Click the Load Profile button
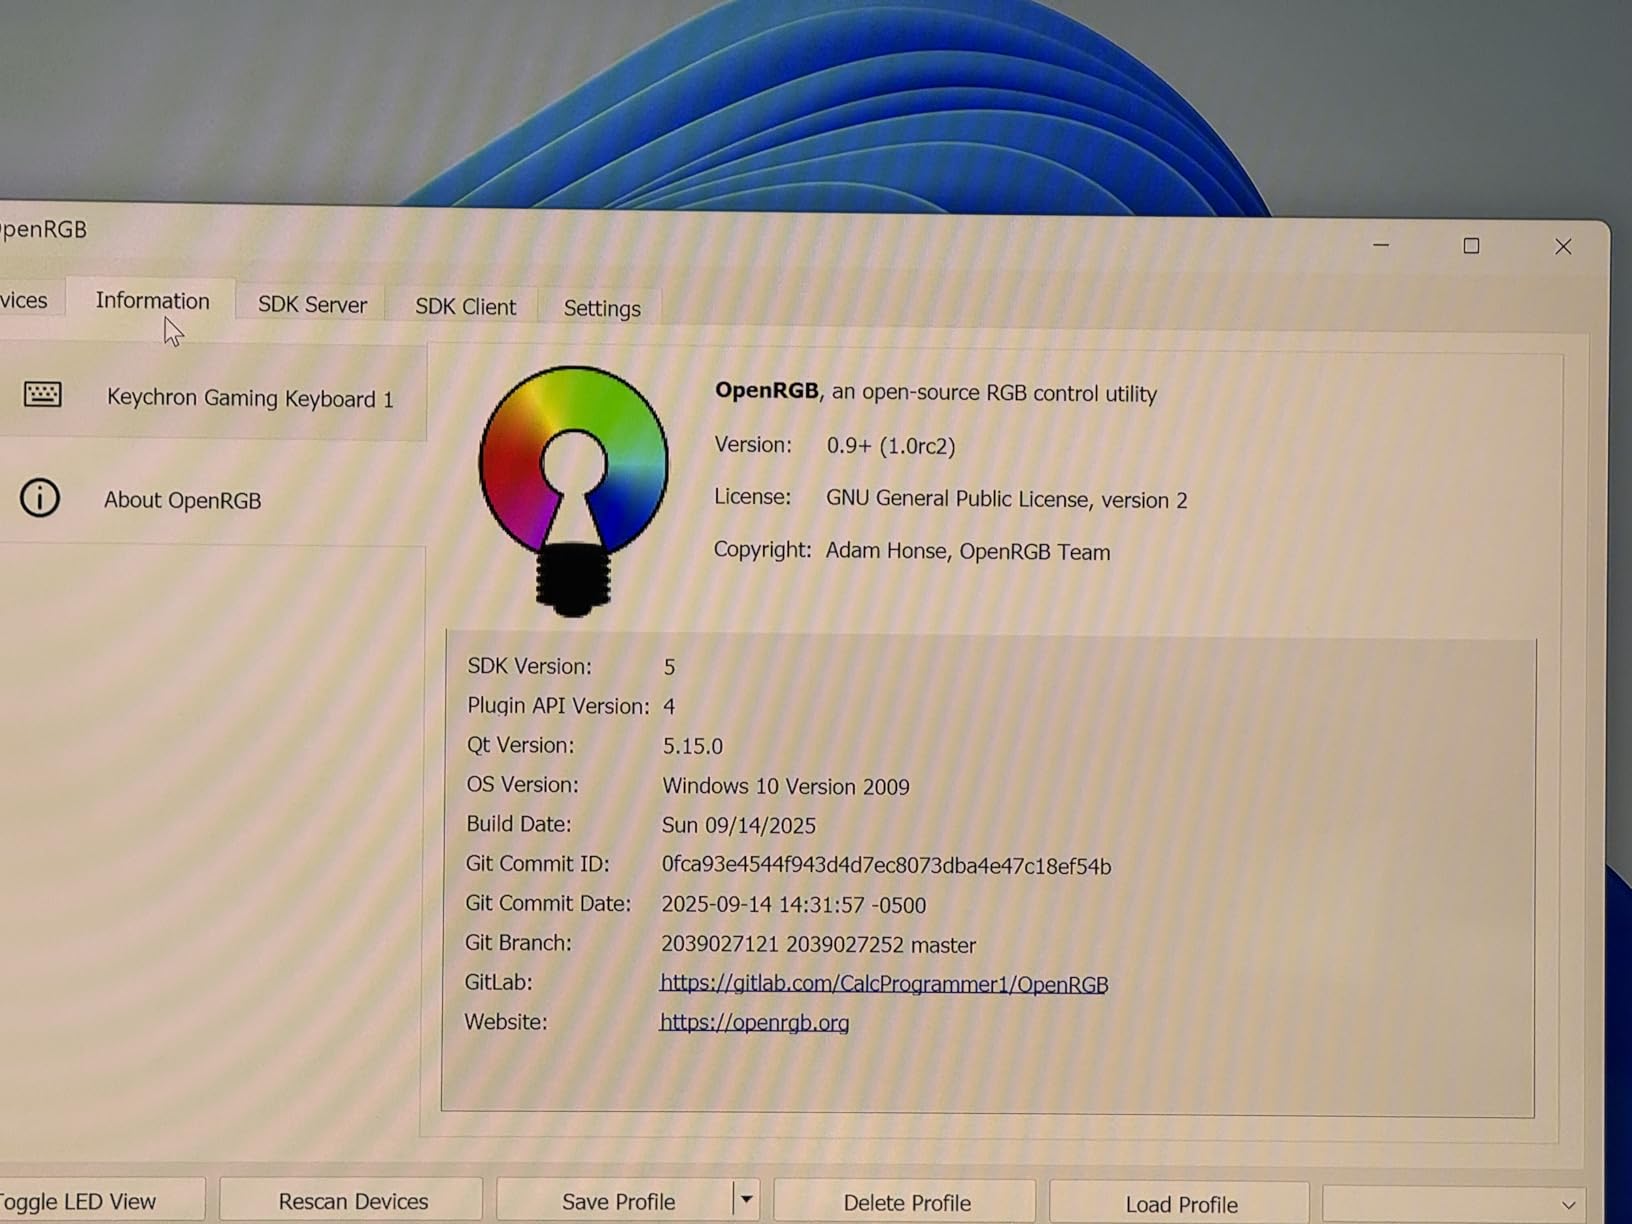The width and height of the screenshot is (1632, 1224). pyautogui.click(x=1181, y=1204)
